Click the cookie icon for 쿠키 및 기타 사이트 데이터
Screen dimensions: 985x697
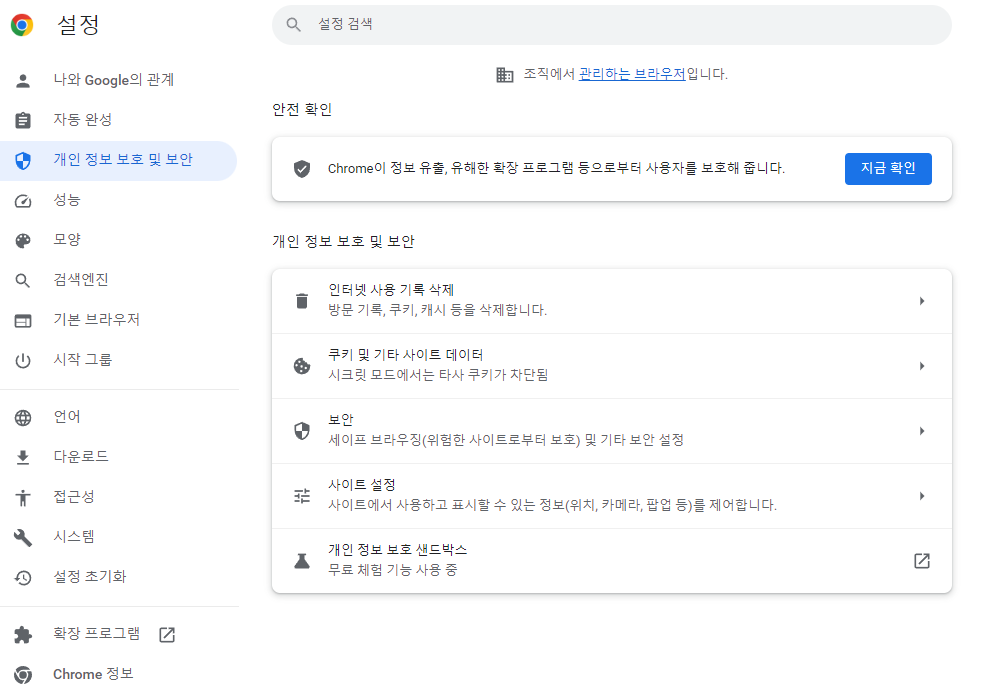302,366
